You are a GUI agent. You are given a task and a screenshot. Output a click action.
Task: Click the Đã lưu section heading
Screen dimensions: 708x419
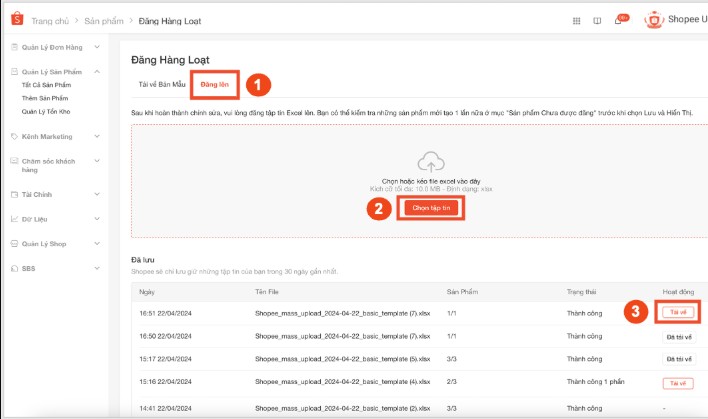pos(143,260)
